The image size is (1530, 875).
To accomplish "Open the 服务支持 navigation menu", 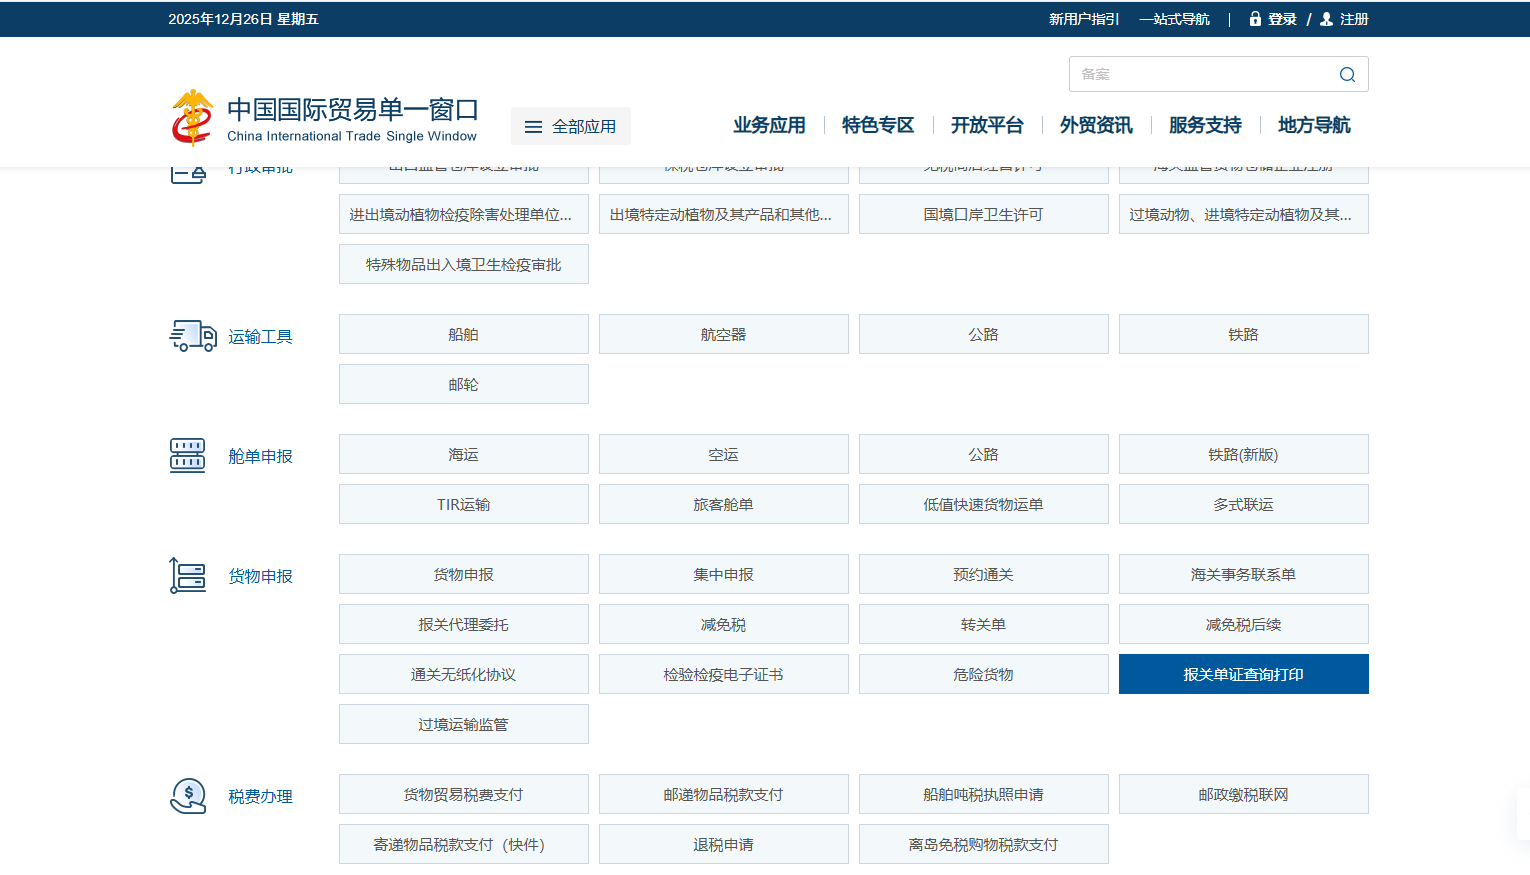I will [1205, 125].
